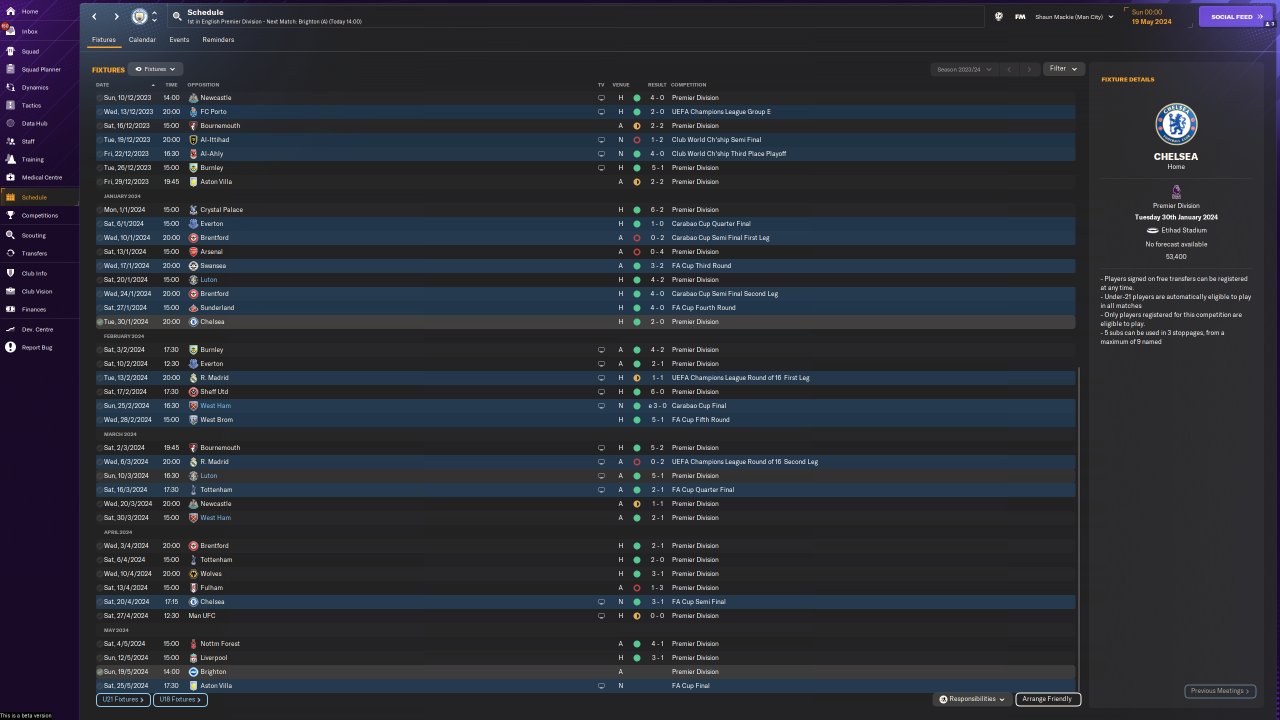Click the Swansea FA Cup Third Round row
This screenshot has height=720, width=1280.
pos(586,266)
